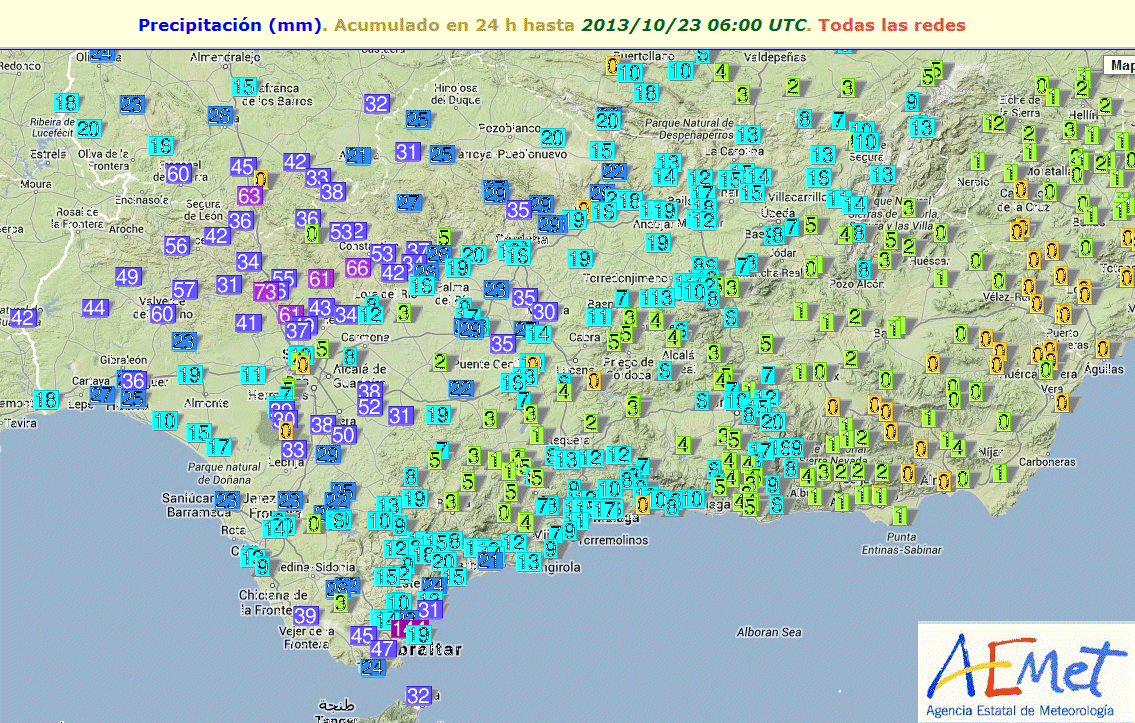Click the Encinasola town label
1135x723 pixels.
coord(142,200)
